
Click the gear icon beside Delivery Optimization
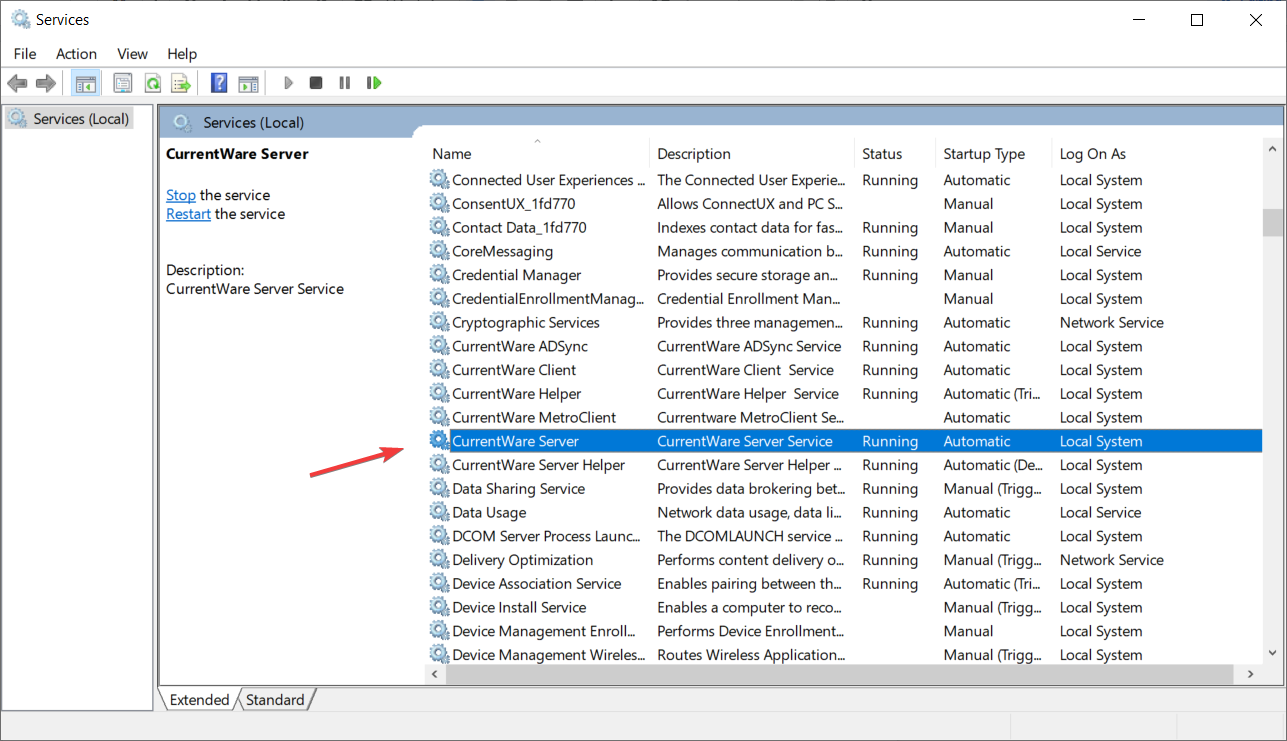click(439, 560)
